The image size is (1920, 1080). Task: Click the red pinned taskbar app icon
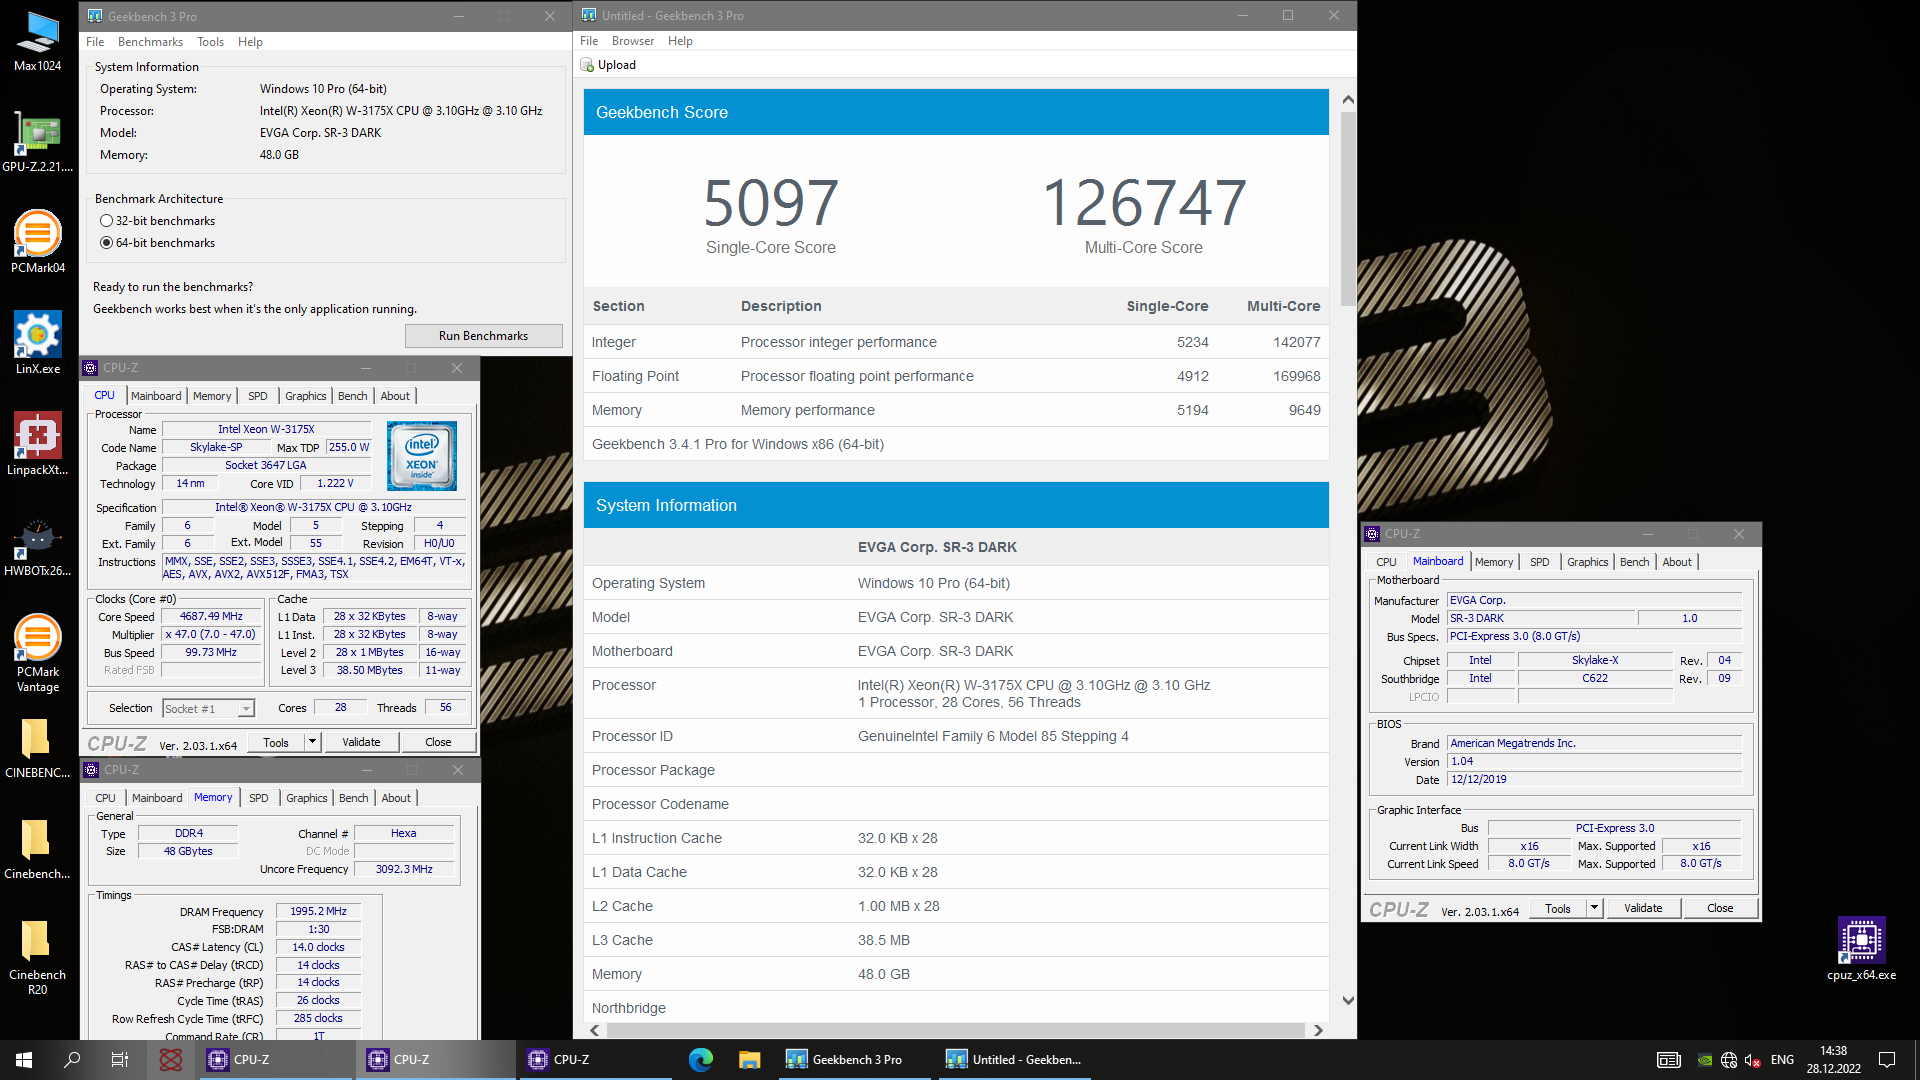(x=171, y=1060)
